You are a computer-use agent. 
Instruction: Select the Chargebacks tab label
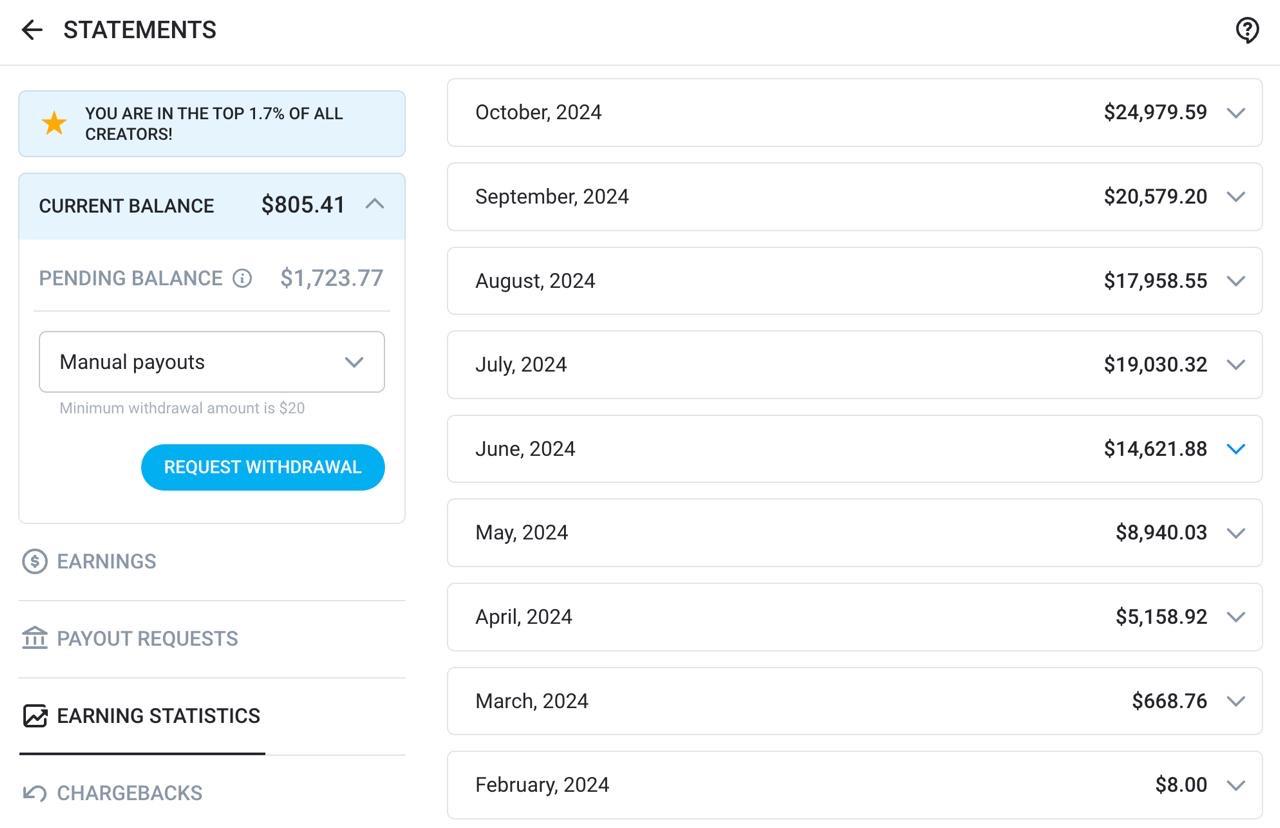[x=129, y=793]
